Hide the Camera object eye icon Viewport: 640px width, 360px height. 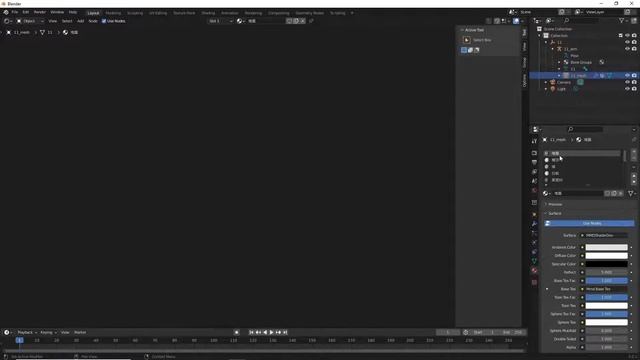[627, 82]
